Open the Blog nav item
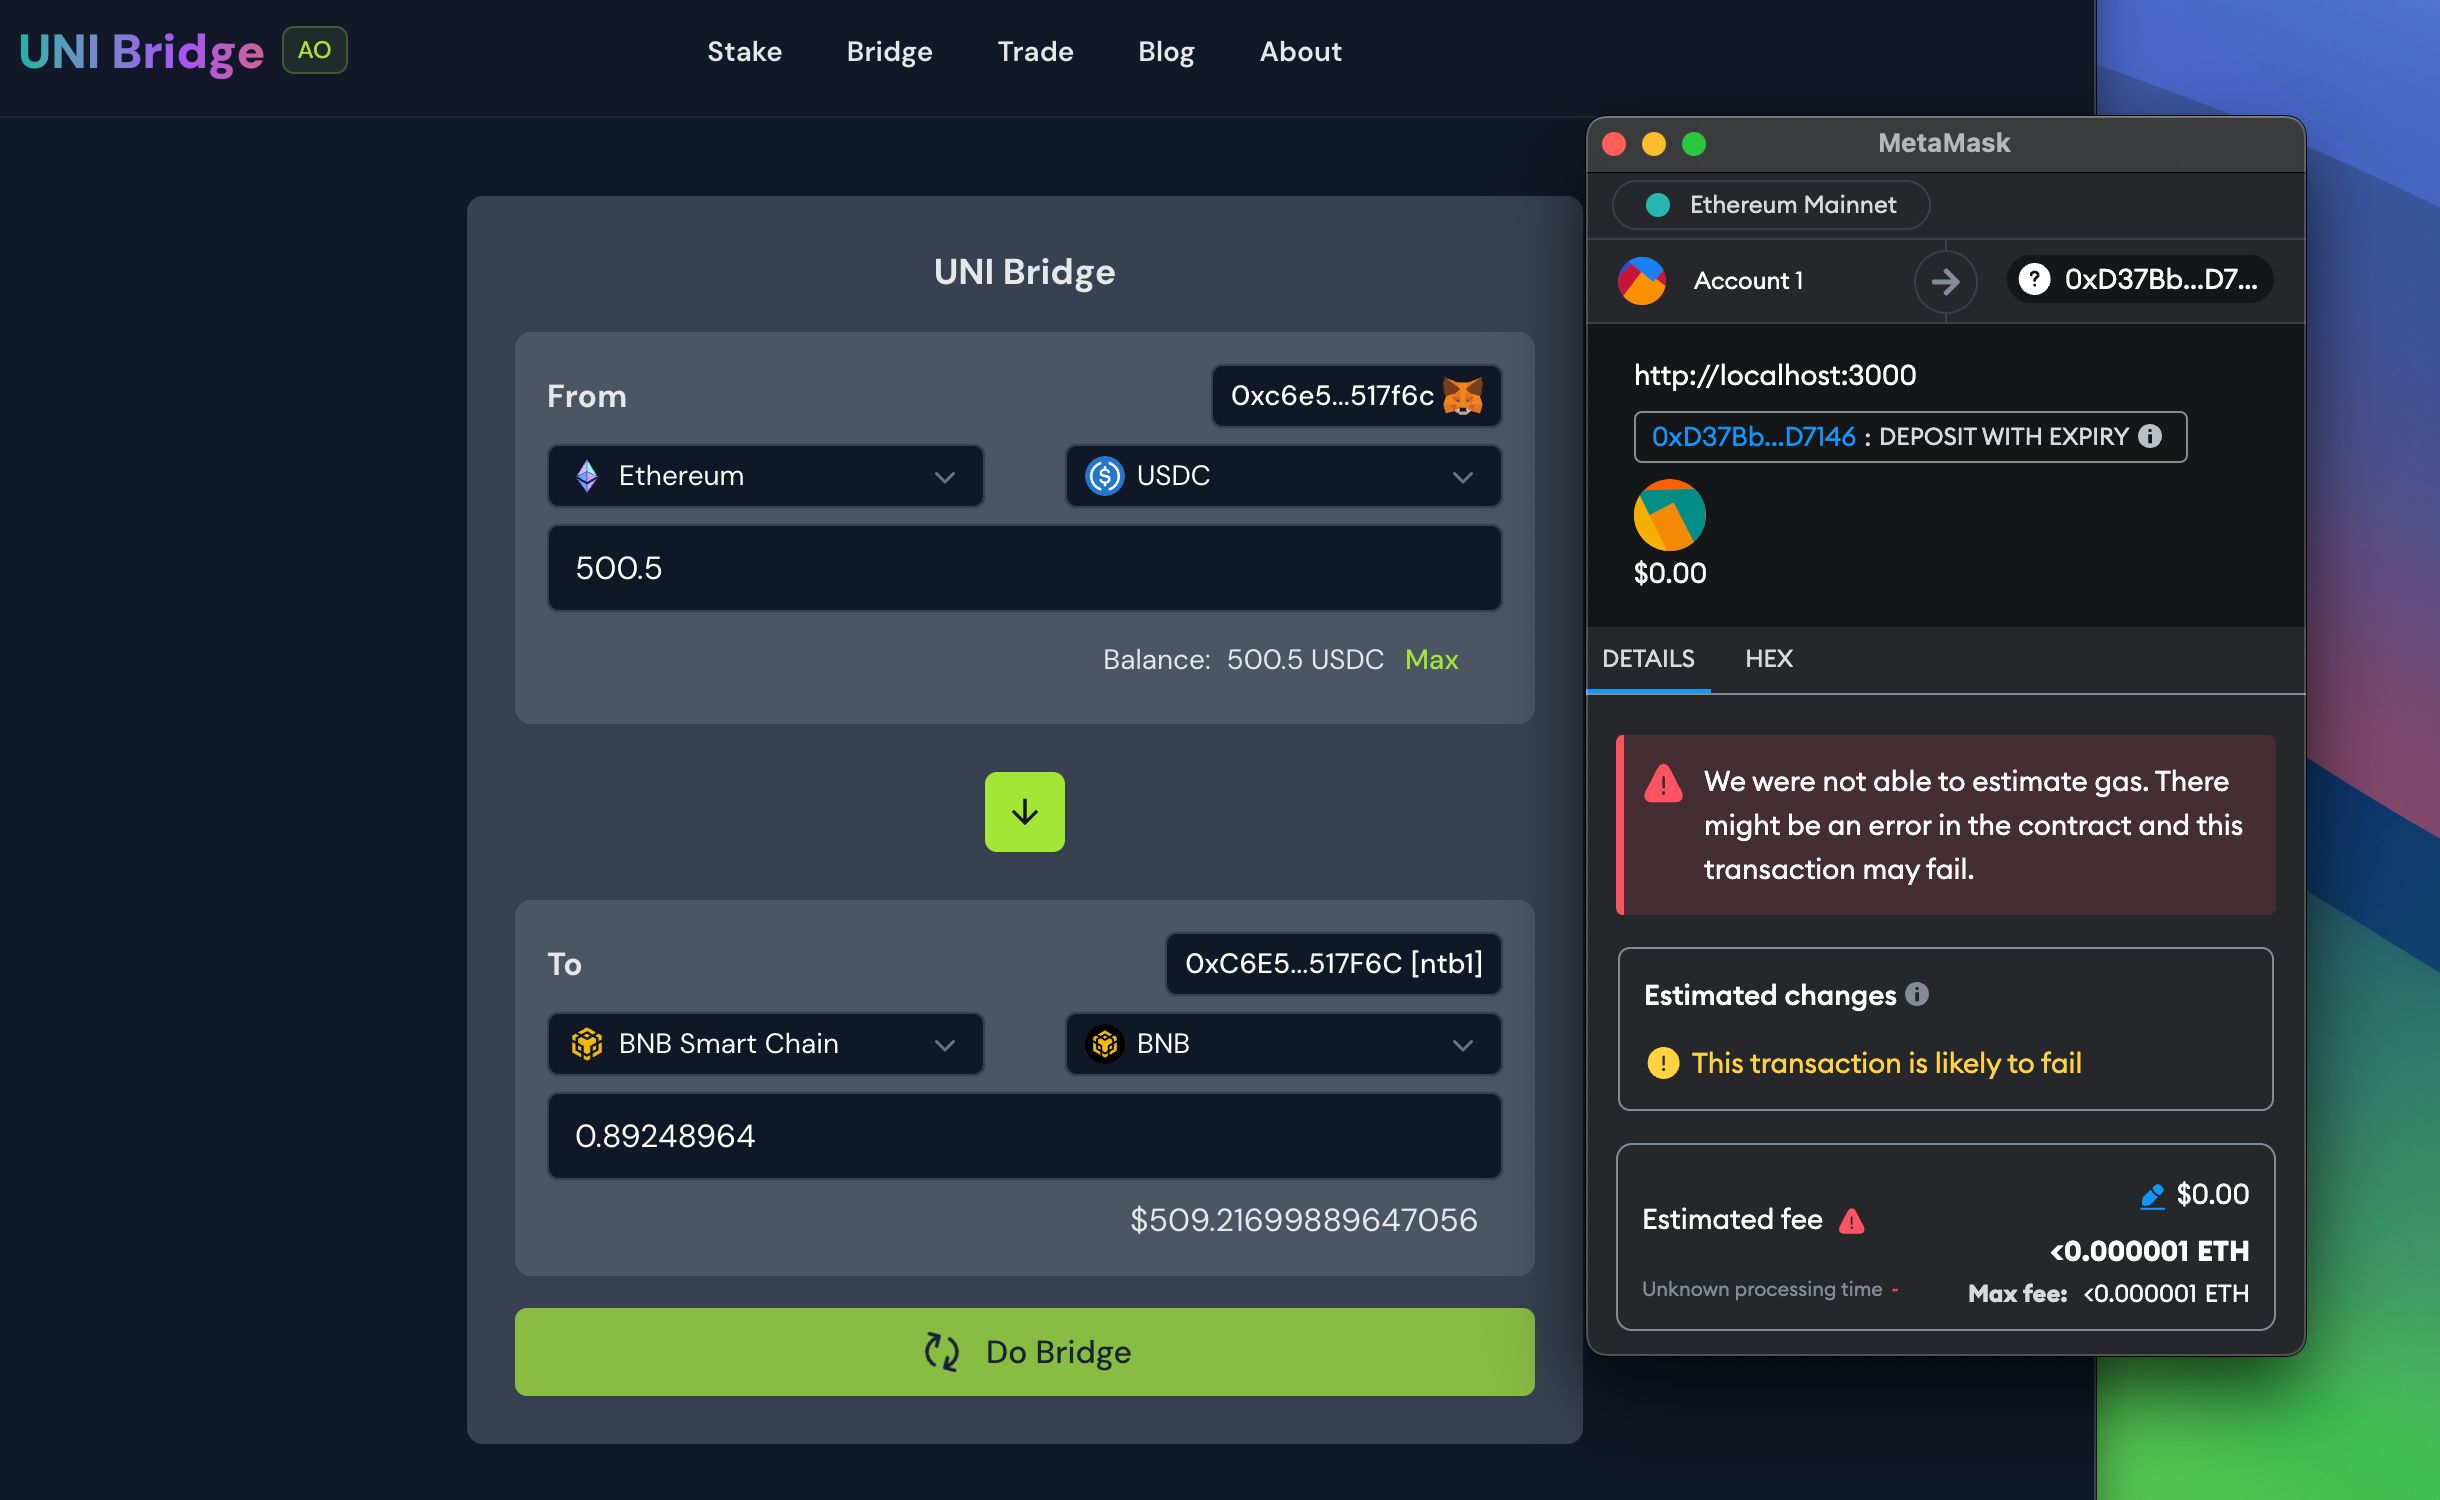 pos(1166,52)
